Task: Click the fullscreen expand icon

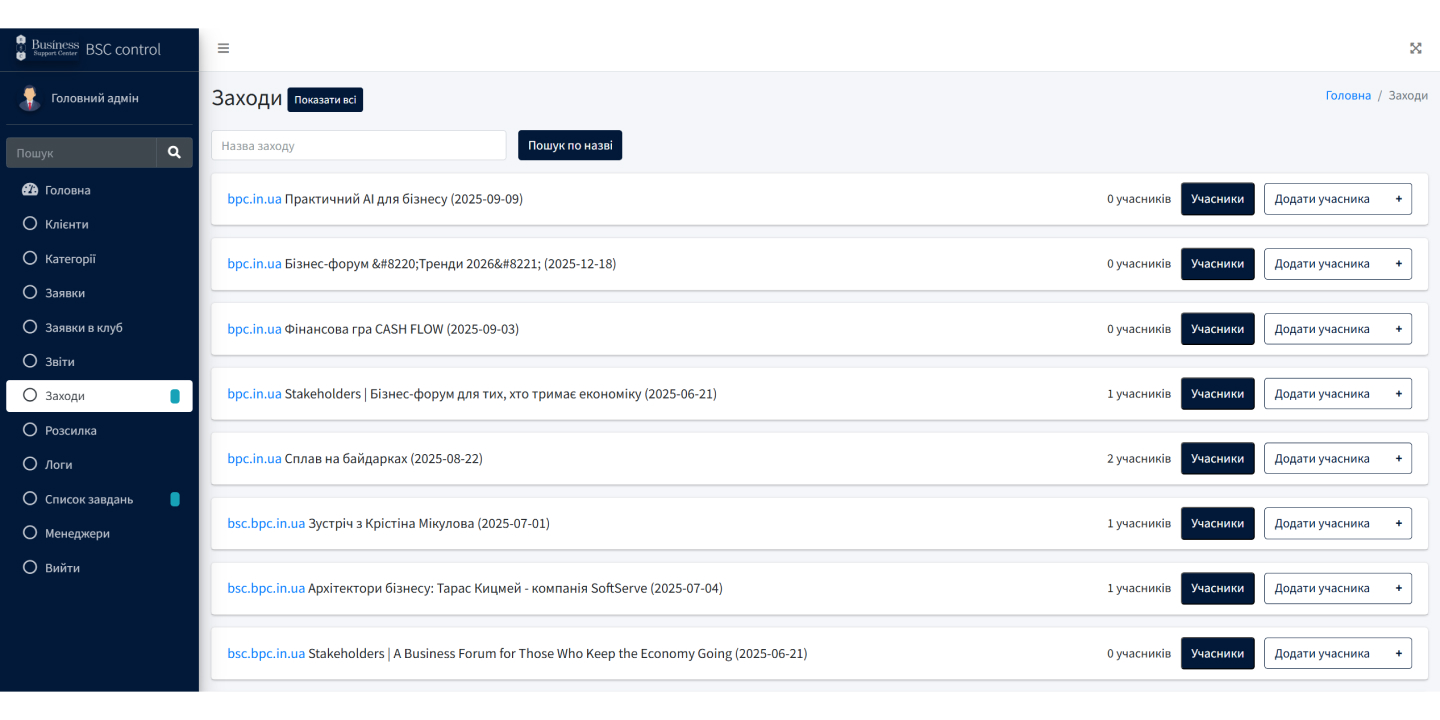Action: coord(1415,48)
